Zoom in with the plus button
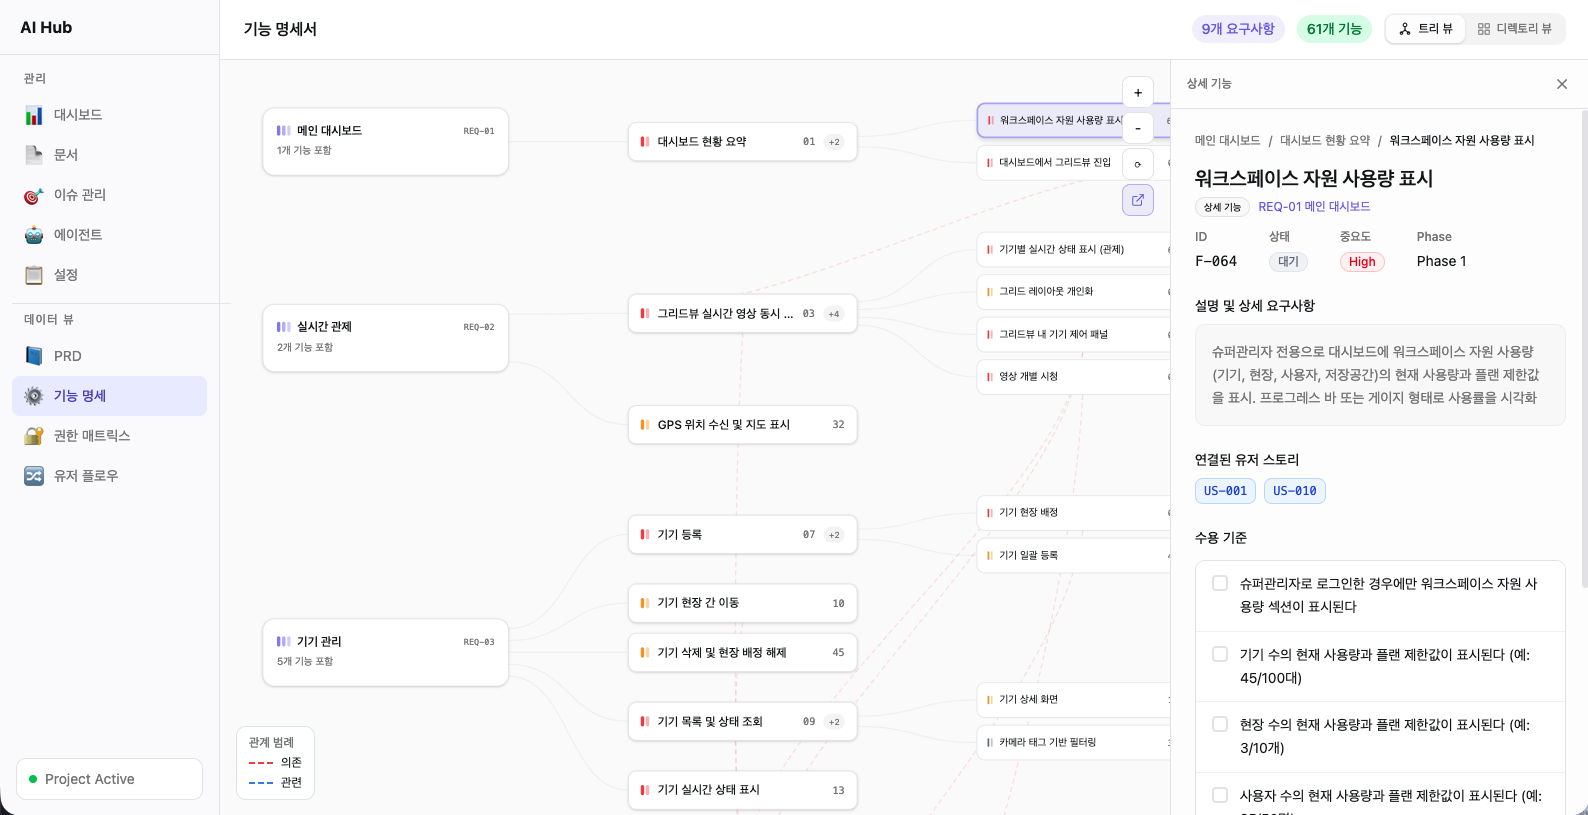The image size is (1588, 815). pos(1138,93)
